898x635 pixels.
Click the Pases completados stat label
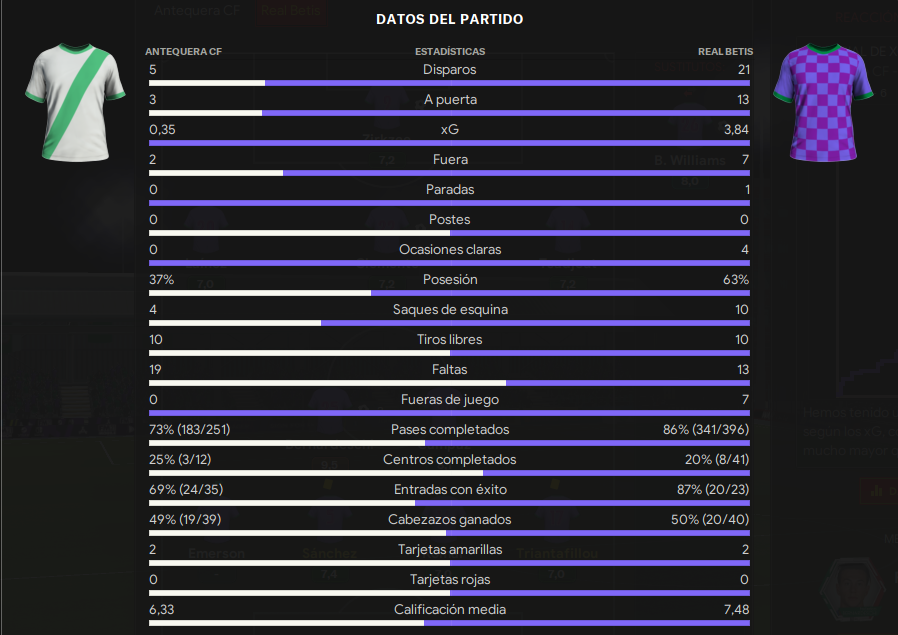tap(450, 429)
